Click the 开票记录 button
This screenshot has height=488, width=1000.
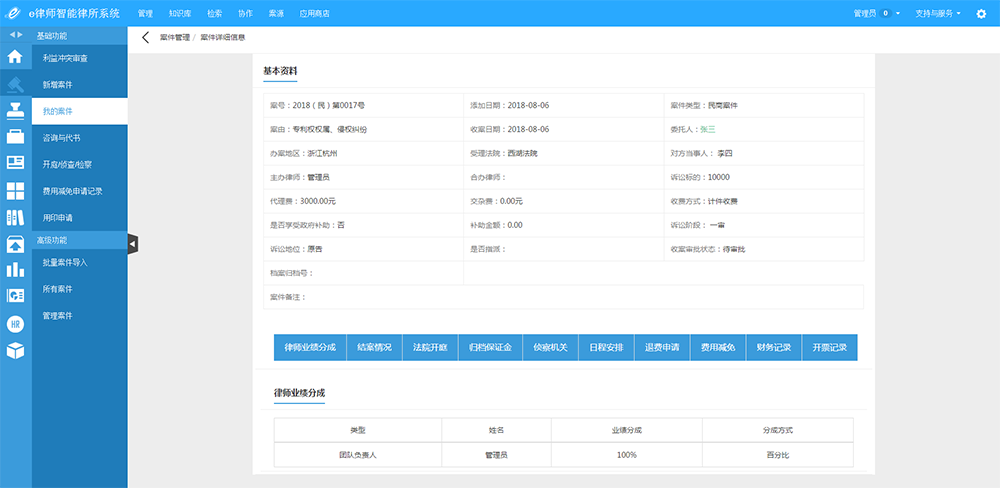click(x=829, y=347)
